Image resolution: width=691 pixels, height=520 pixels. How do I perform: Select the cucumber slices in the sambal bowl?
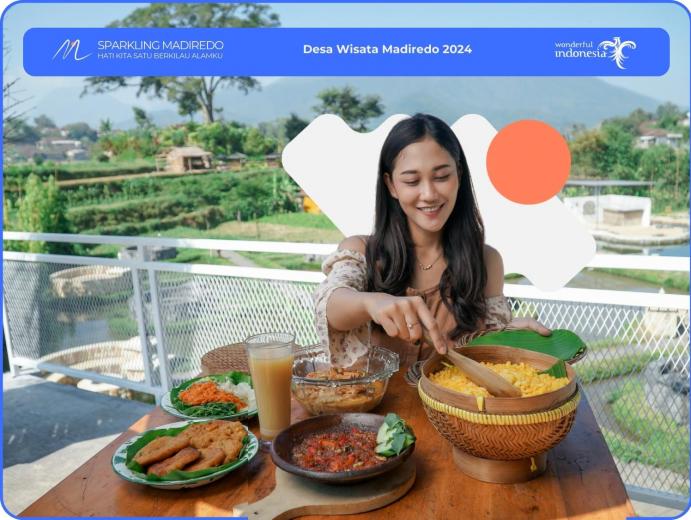pyautogui.click(x=394, y=435)
